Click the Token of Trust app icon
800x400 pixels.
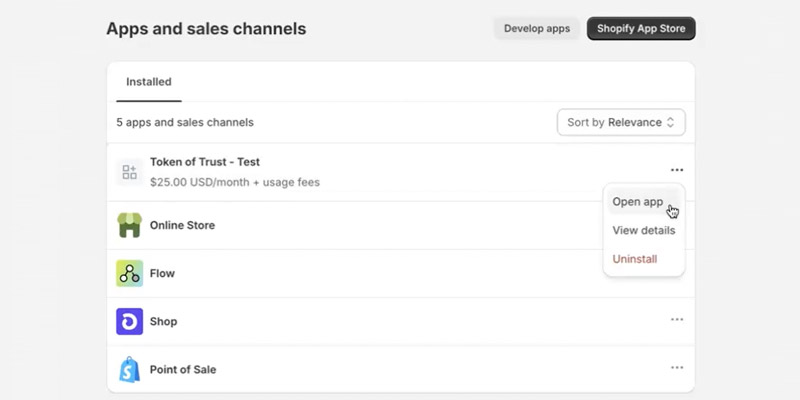(130, 172)
